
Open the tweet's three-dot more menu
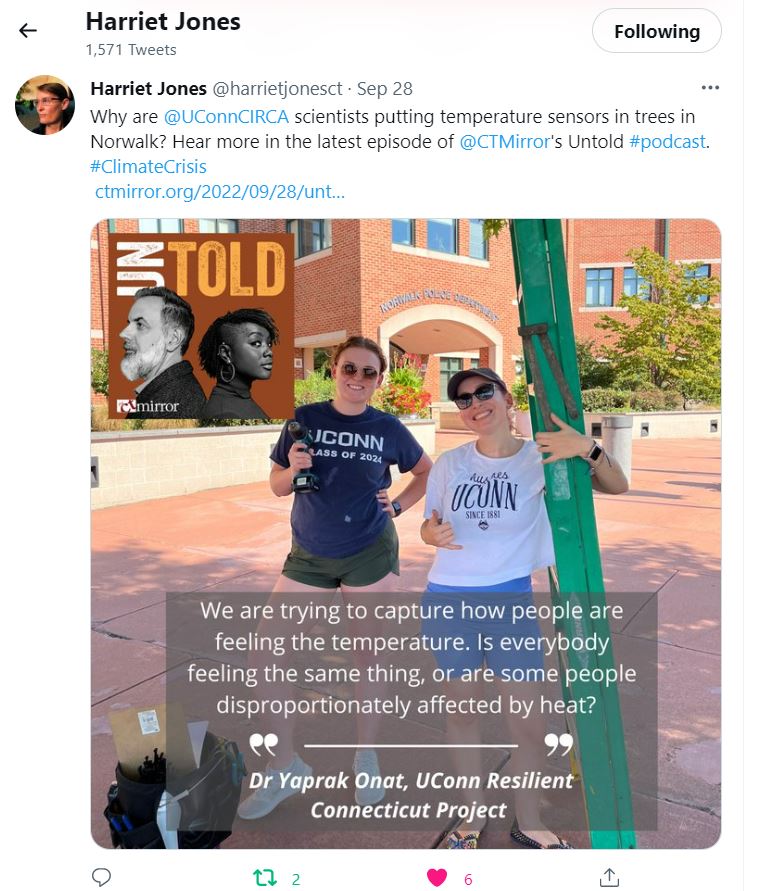click(710, 88)
